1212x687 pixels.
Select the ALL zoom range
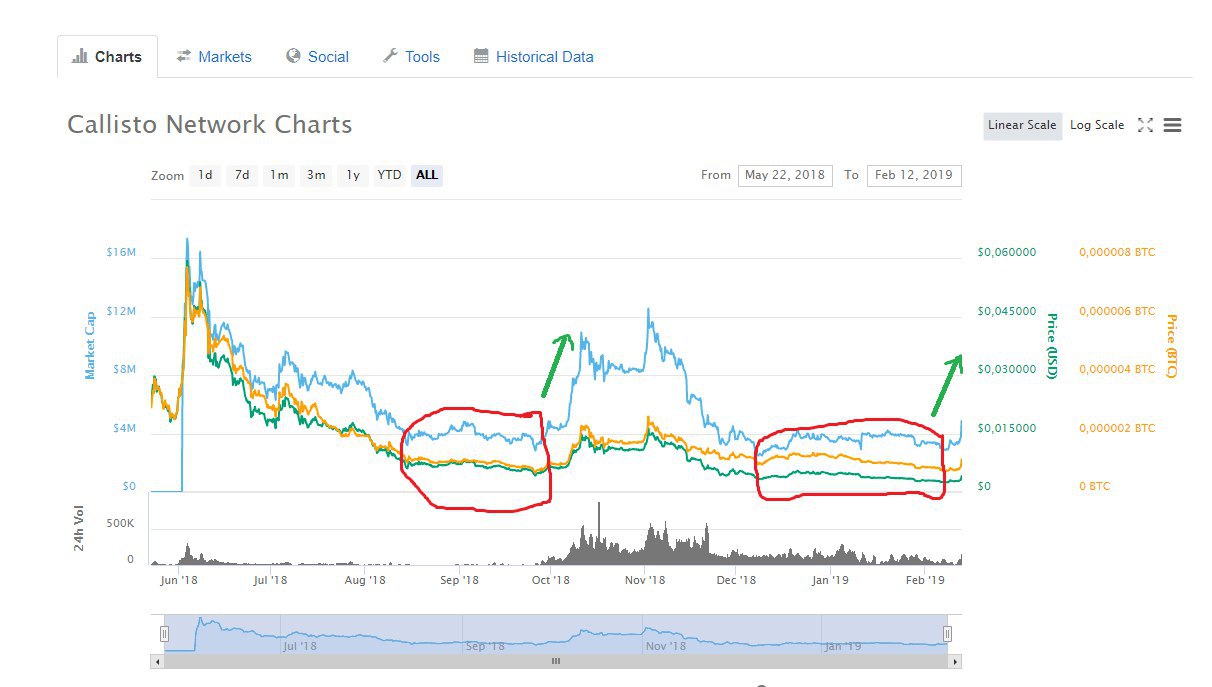pyautogui.click(x=427, y=175)
